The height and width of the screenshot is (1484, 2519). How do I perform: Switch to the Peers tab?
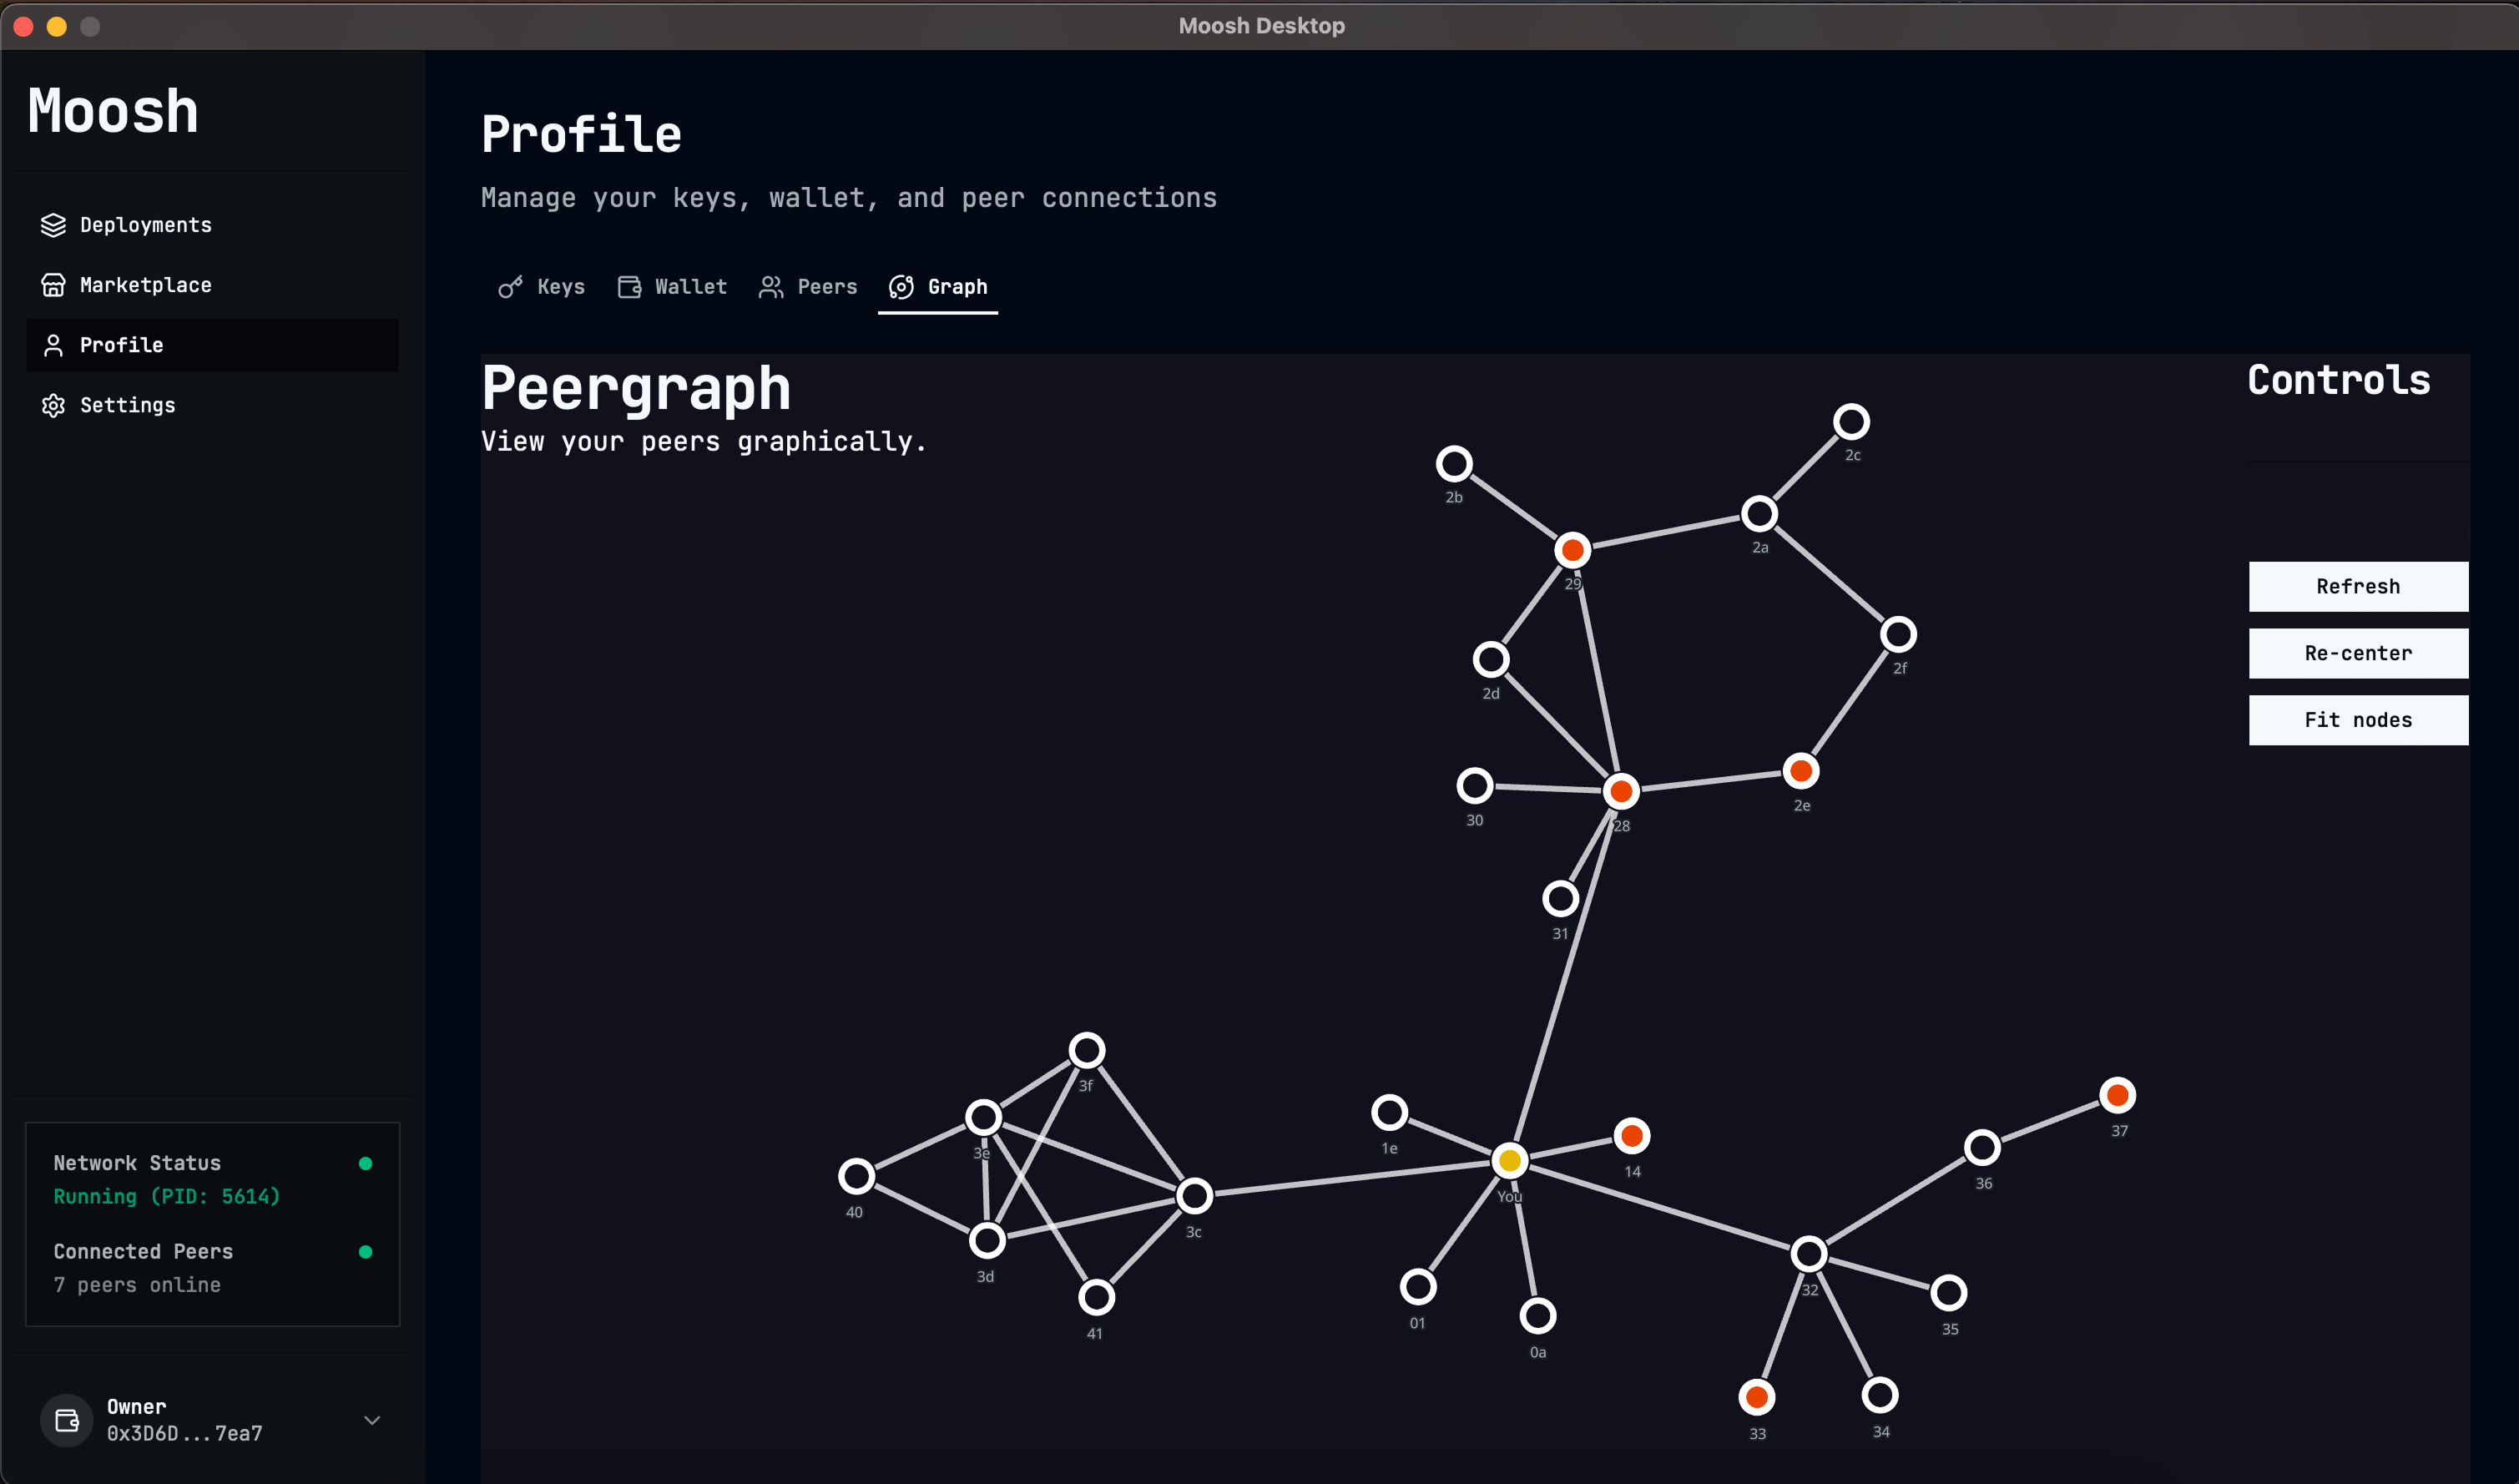(808, 287)
